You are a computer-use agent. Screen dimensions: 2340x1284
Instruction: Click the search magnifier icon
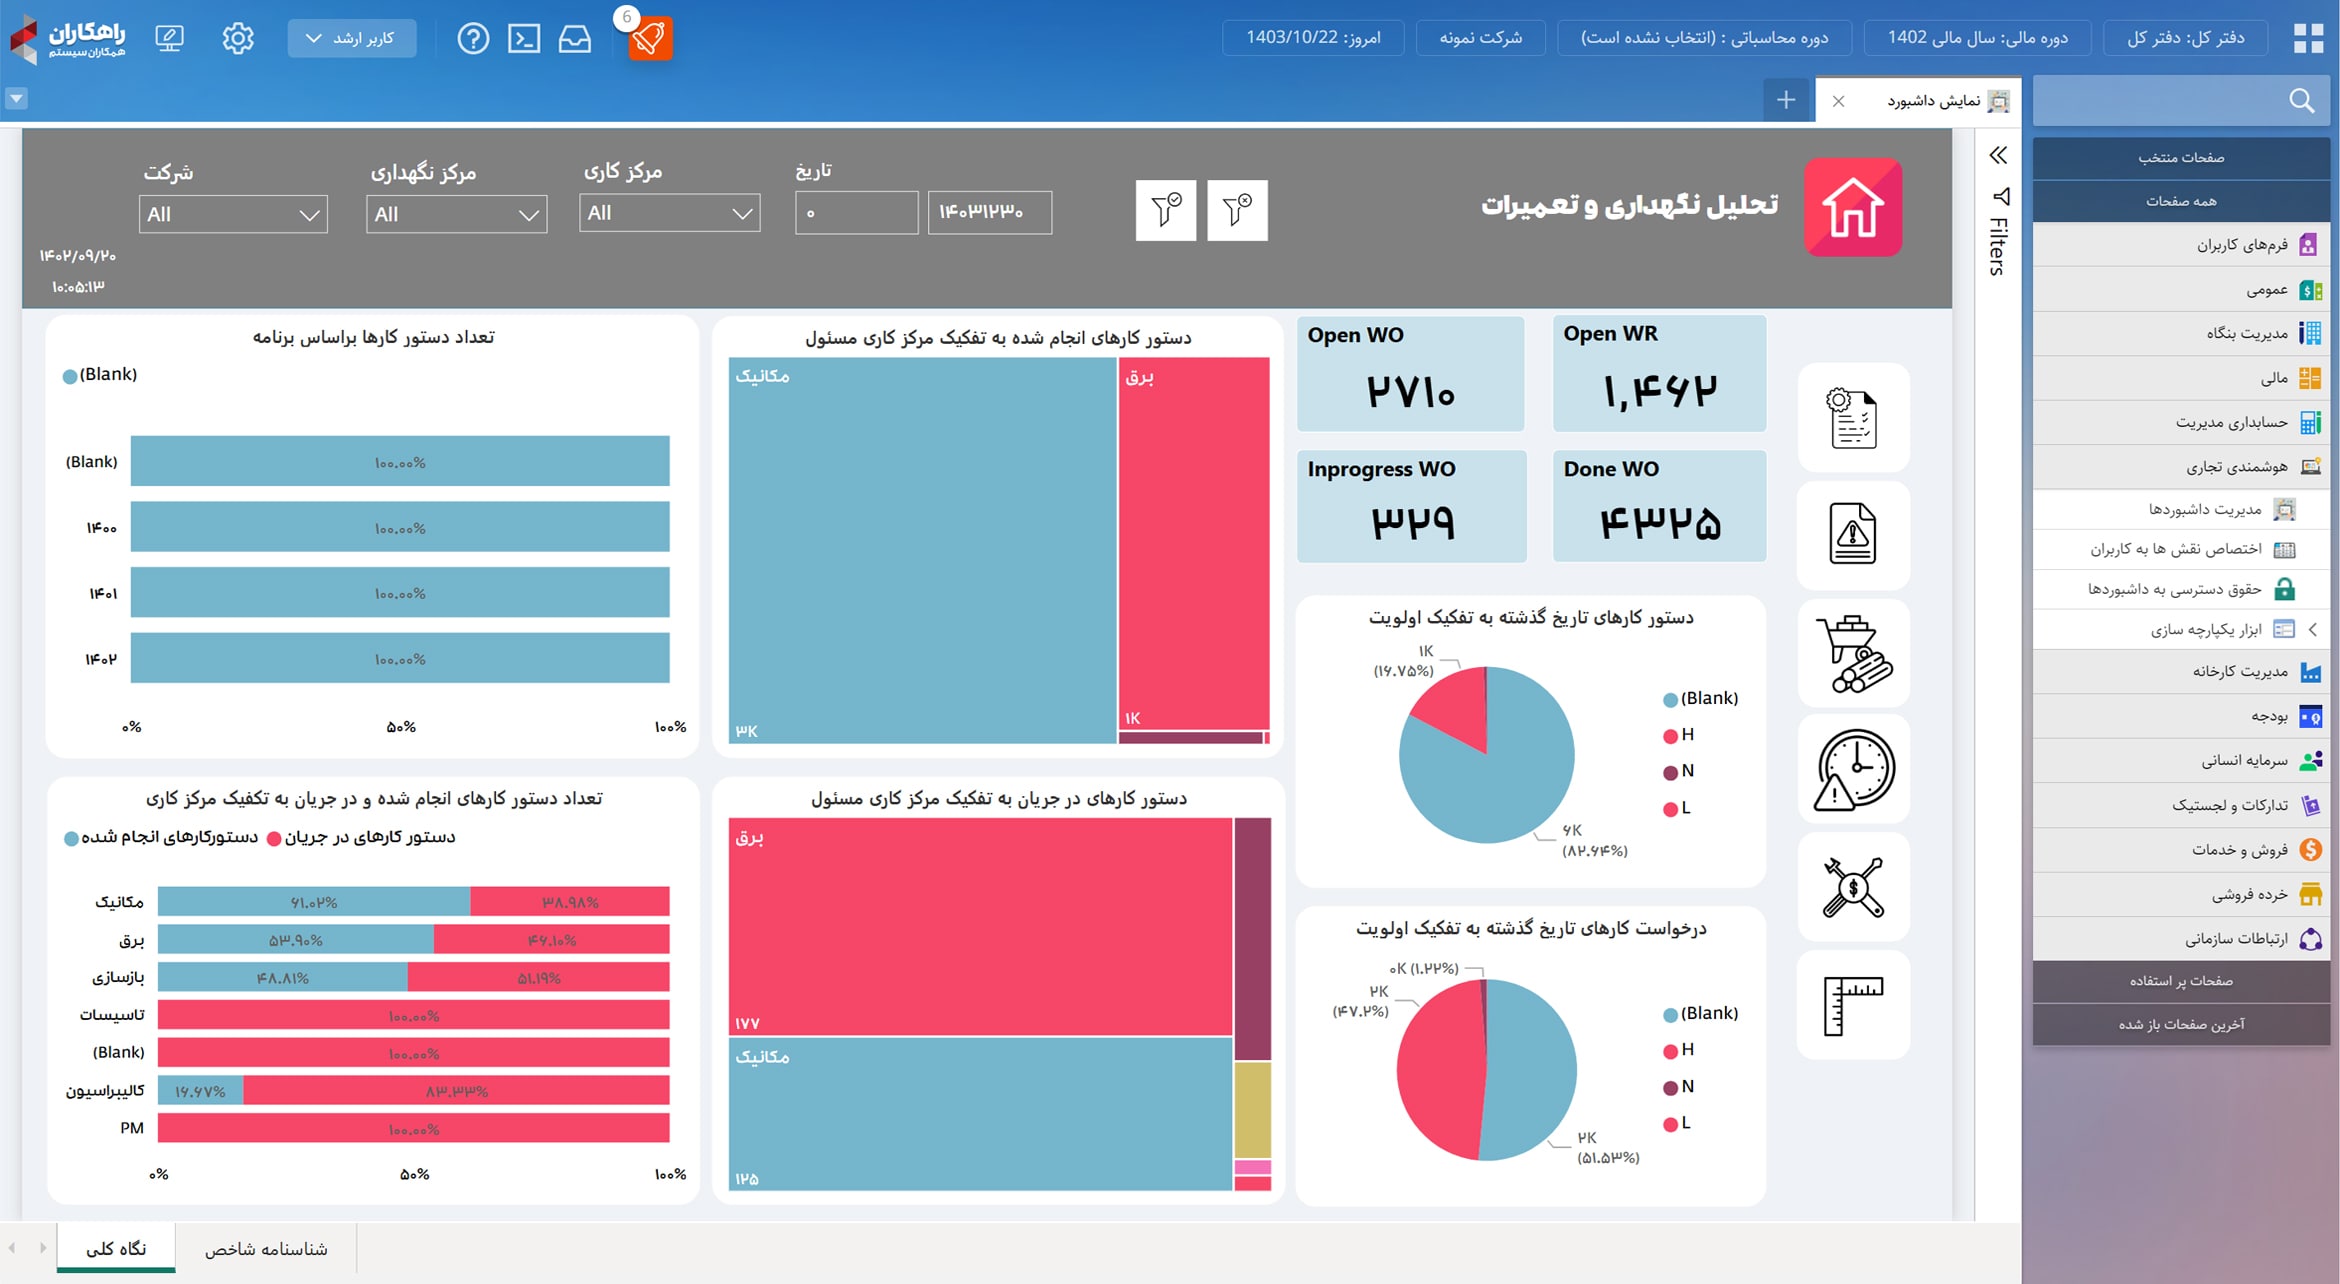pyautogui.click(x=2302, y=100)
